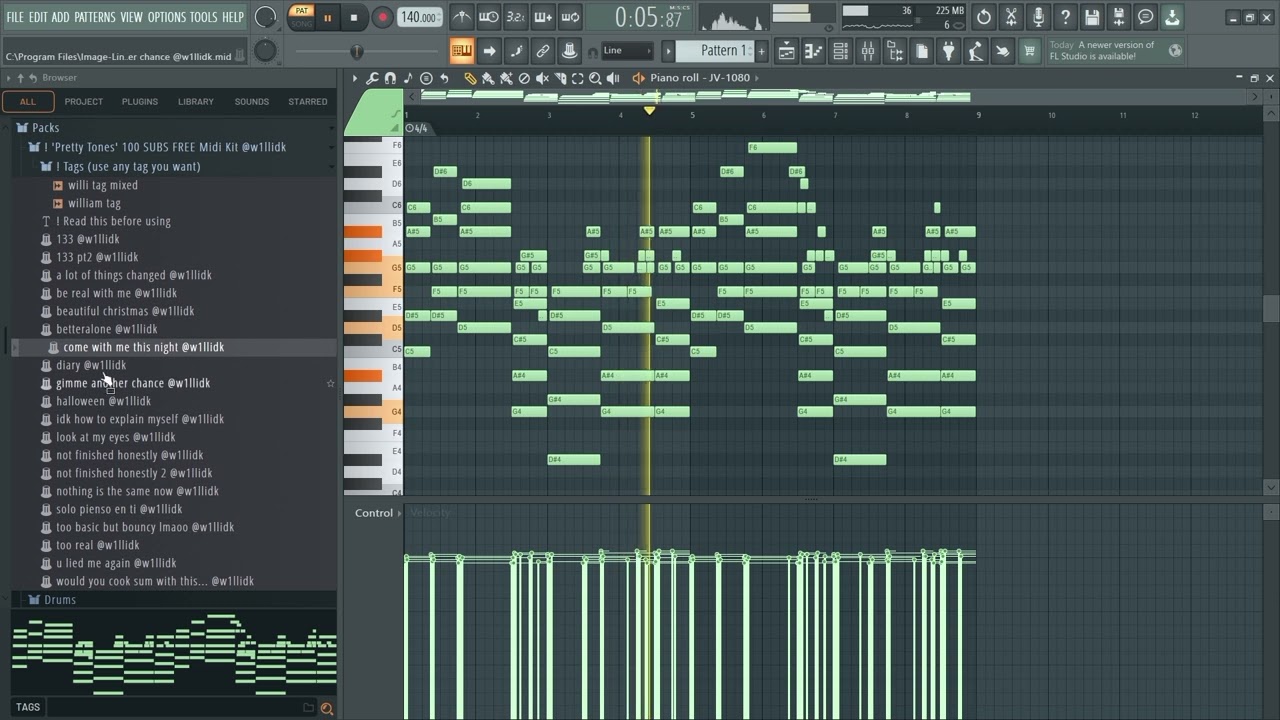
Task: Open the Mixer view
Action: click(867, 51)
